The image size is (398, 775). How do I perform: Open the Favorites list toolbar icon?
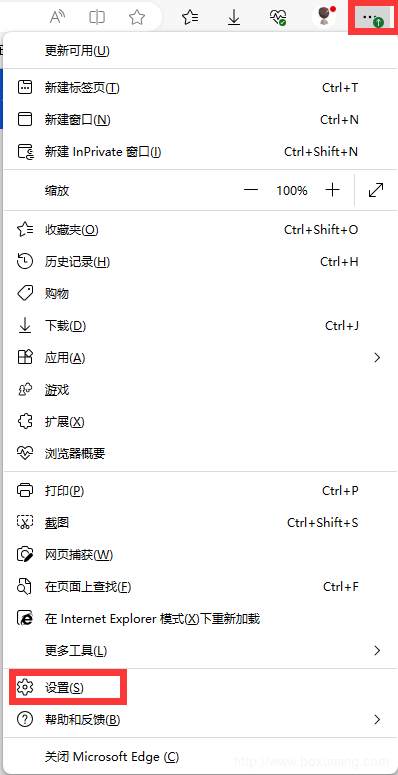(x=190, y=18)
